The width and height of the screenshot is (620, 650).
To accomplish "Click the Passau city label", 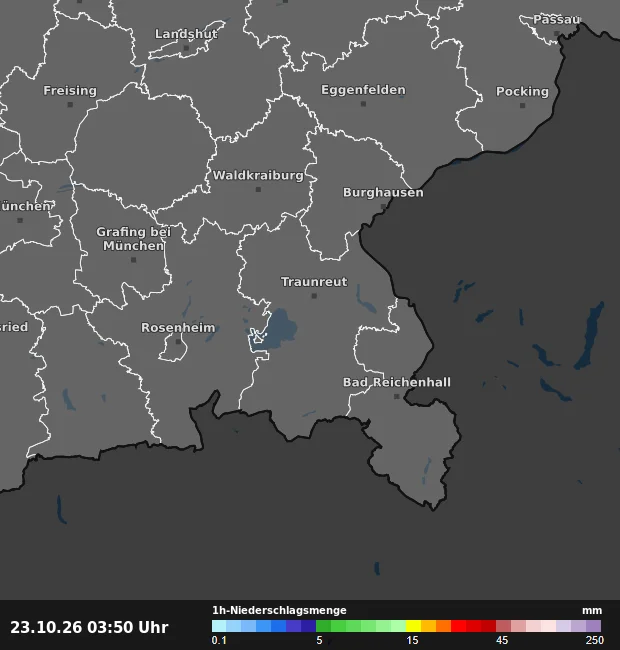I will pos(557,19).
